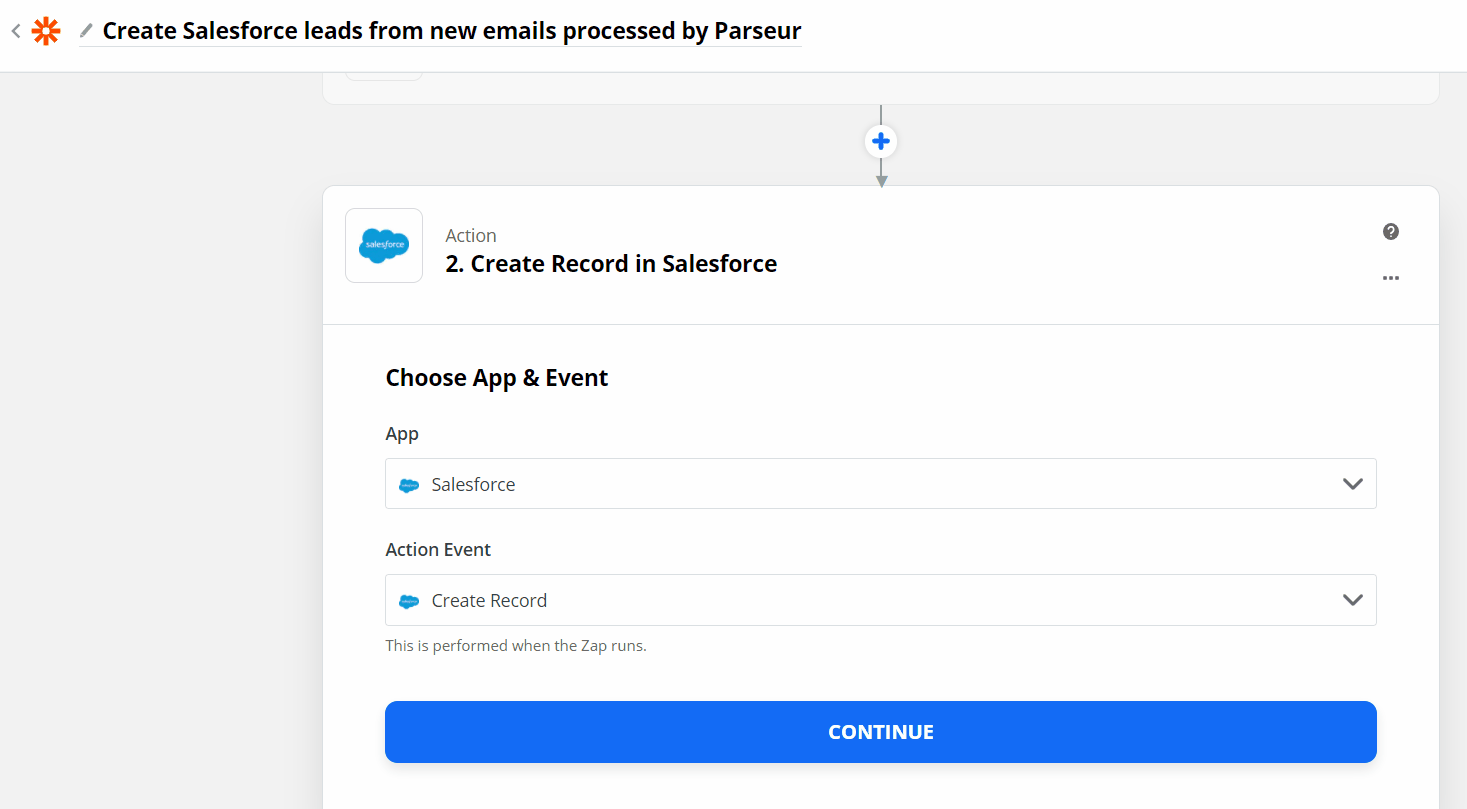The image size is (1467, 809).
Task: Click the Salesforce cloud icon inside the App field
Action: pyautogui.click(x=409, y=484)
